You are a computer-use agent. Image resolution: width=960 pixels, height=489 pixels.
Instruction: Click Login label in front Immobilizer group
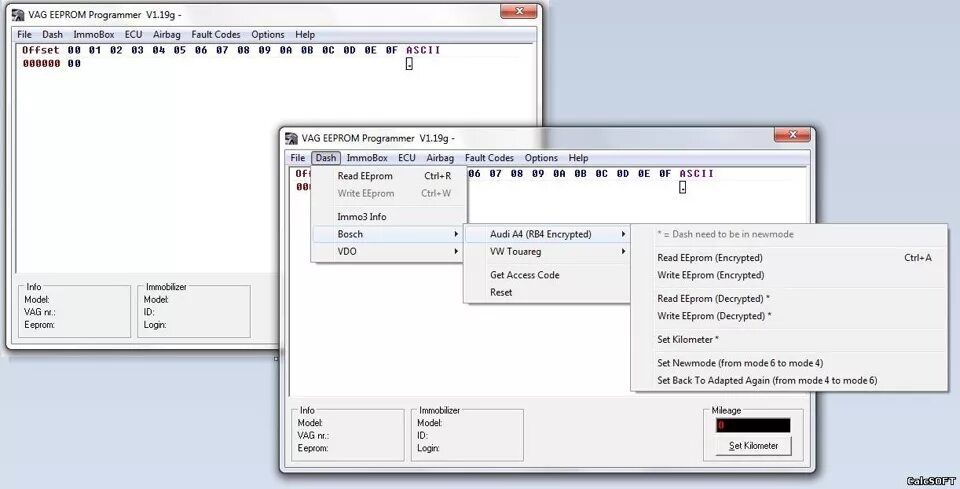pos(427,448)
